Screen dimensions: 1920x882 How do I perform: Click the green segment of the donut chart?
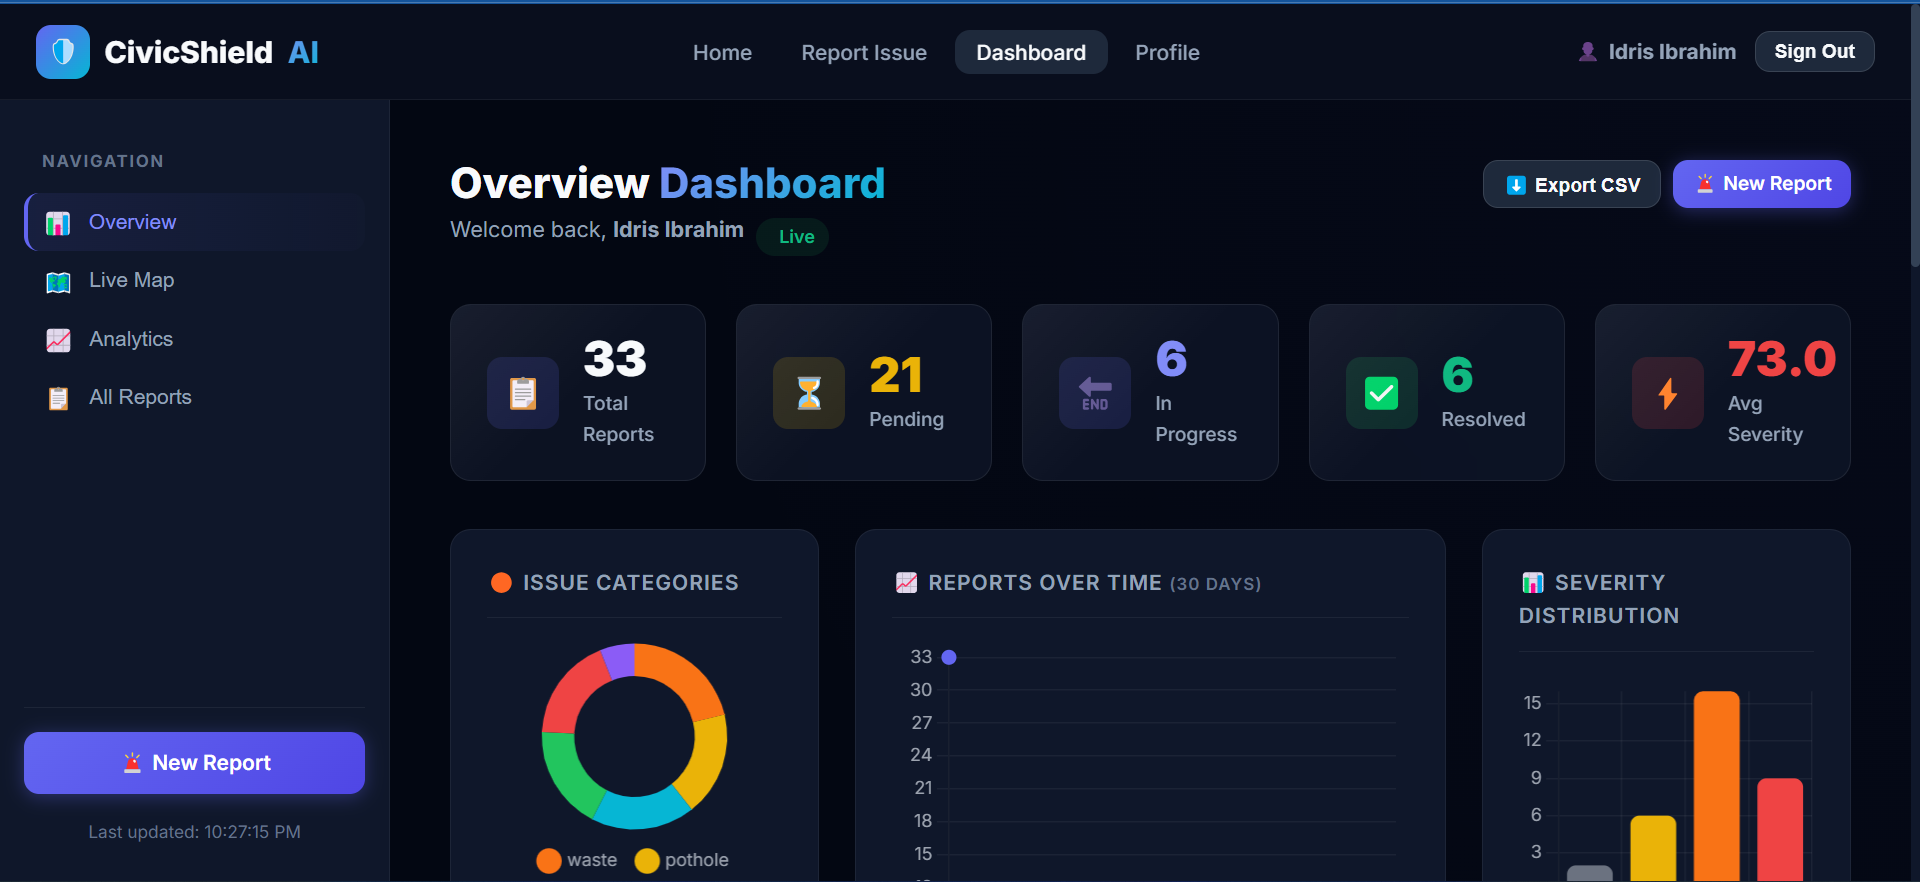[x=570, y=776]
